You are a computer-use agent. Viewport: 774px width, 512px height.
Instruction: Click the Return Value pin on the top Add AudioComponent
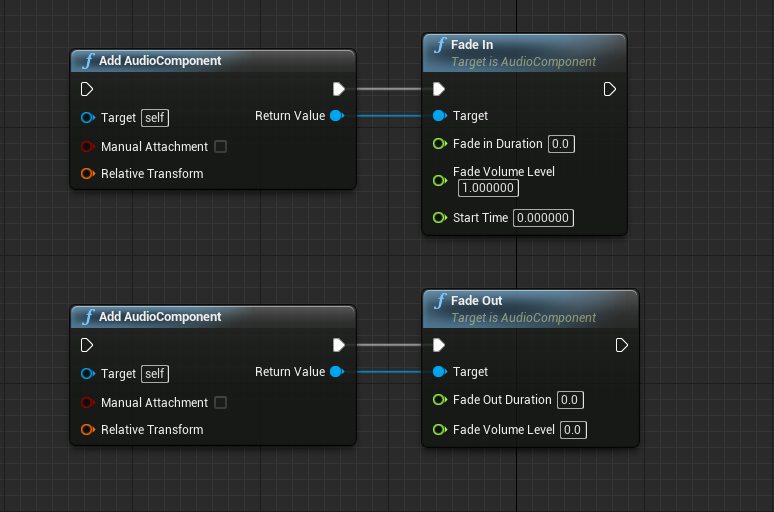pyautogui.click(x=336, y=116)
